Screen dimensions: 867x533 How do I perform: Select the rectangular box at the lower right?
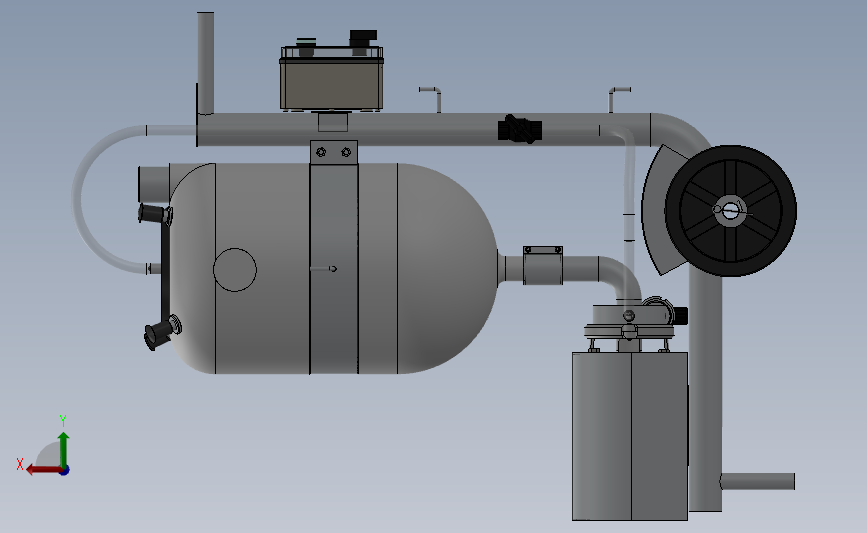(x=630, y=436)
